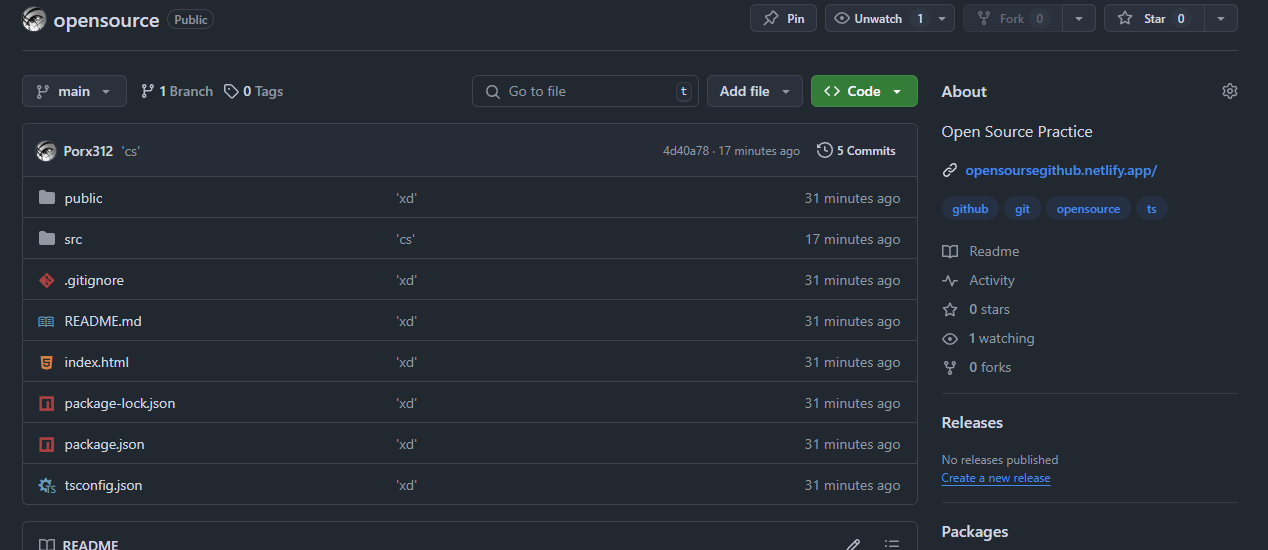
Task: Click the edit README pencil icon
Action: point(853,545)
